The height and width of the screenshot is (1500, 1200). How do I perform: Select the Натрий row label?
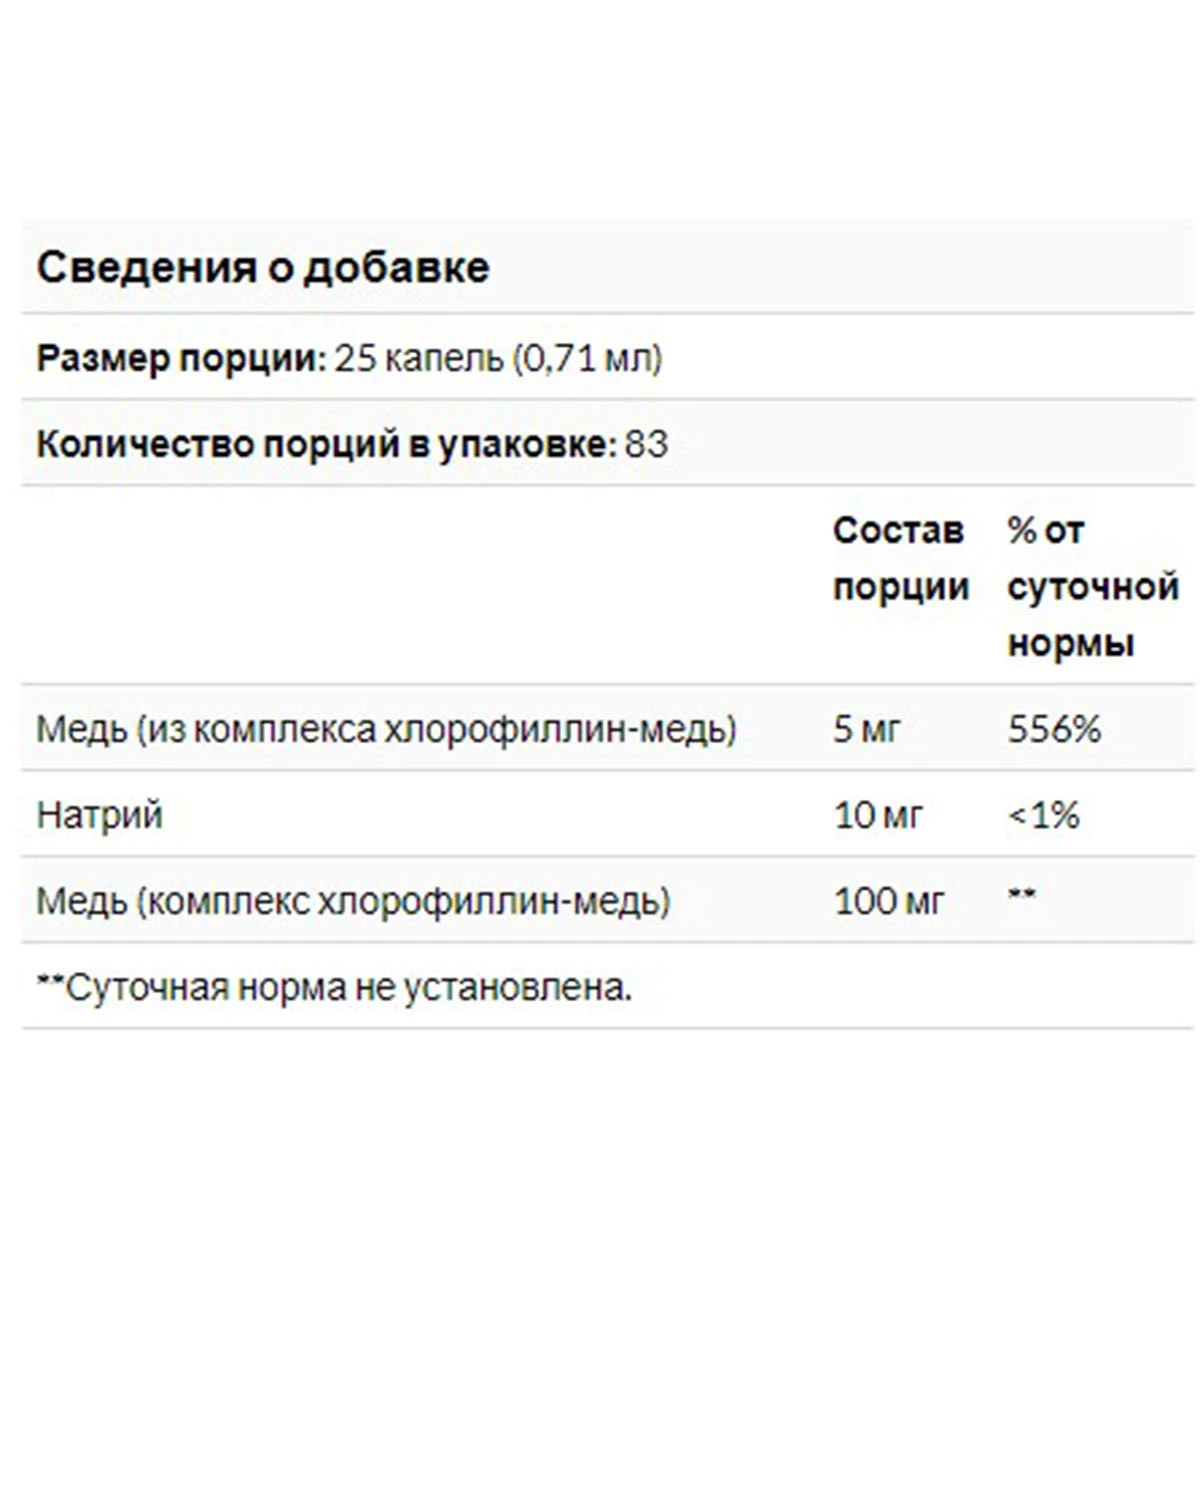(x=99, y=815)
